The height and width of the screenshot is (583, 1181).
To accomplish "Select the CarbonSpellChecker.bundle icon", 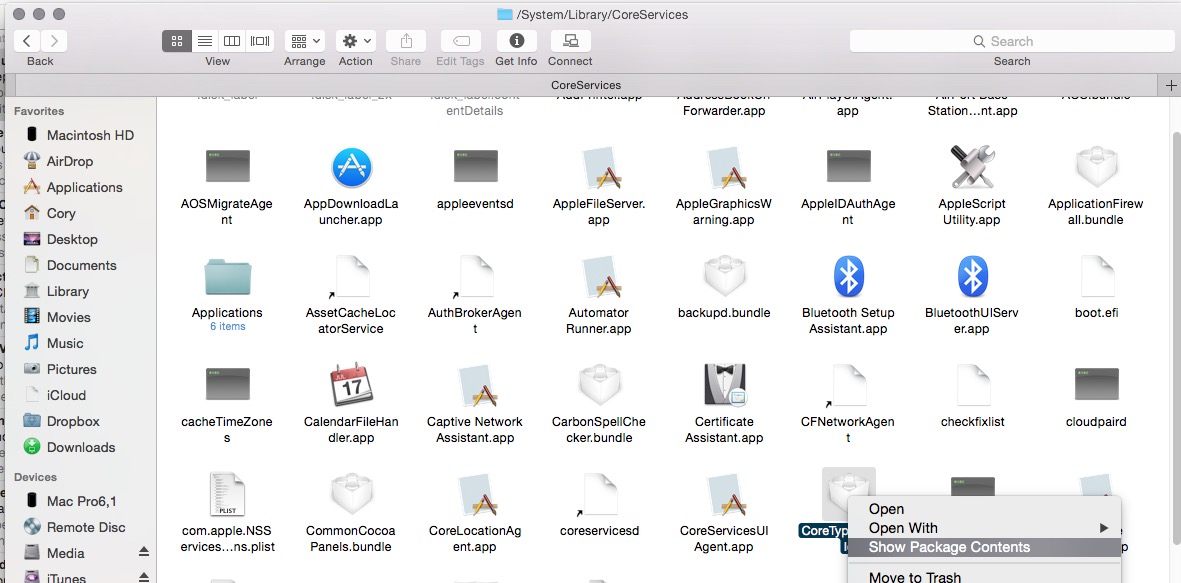I will [600, 386].
